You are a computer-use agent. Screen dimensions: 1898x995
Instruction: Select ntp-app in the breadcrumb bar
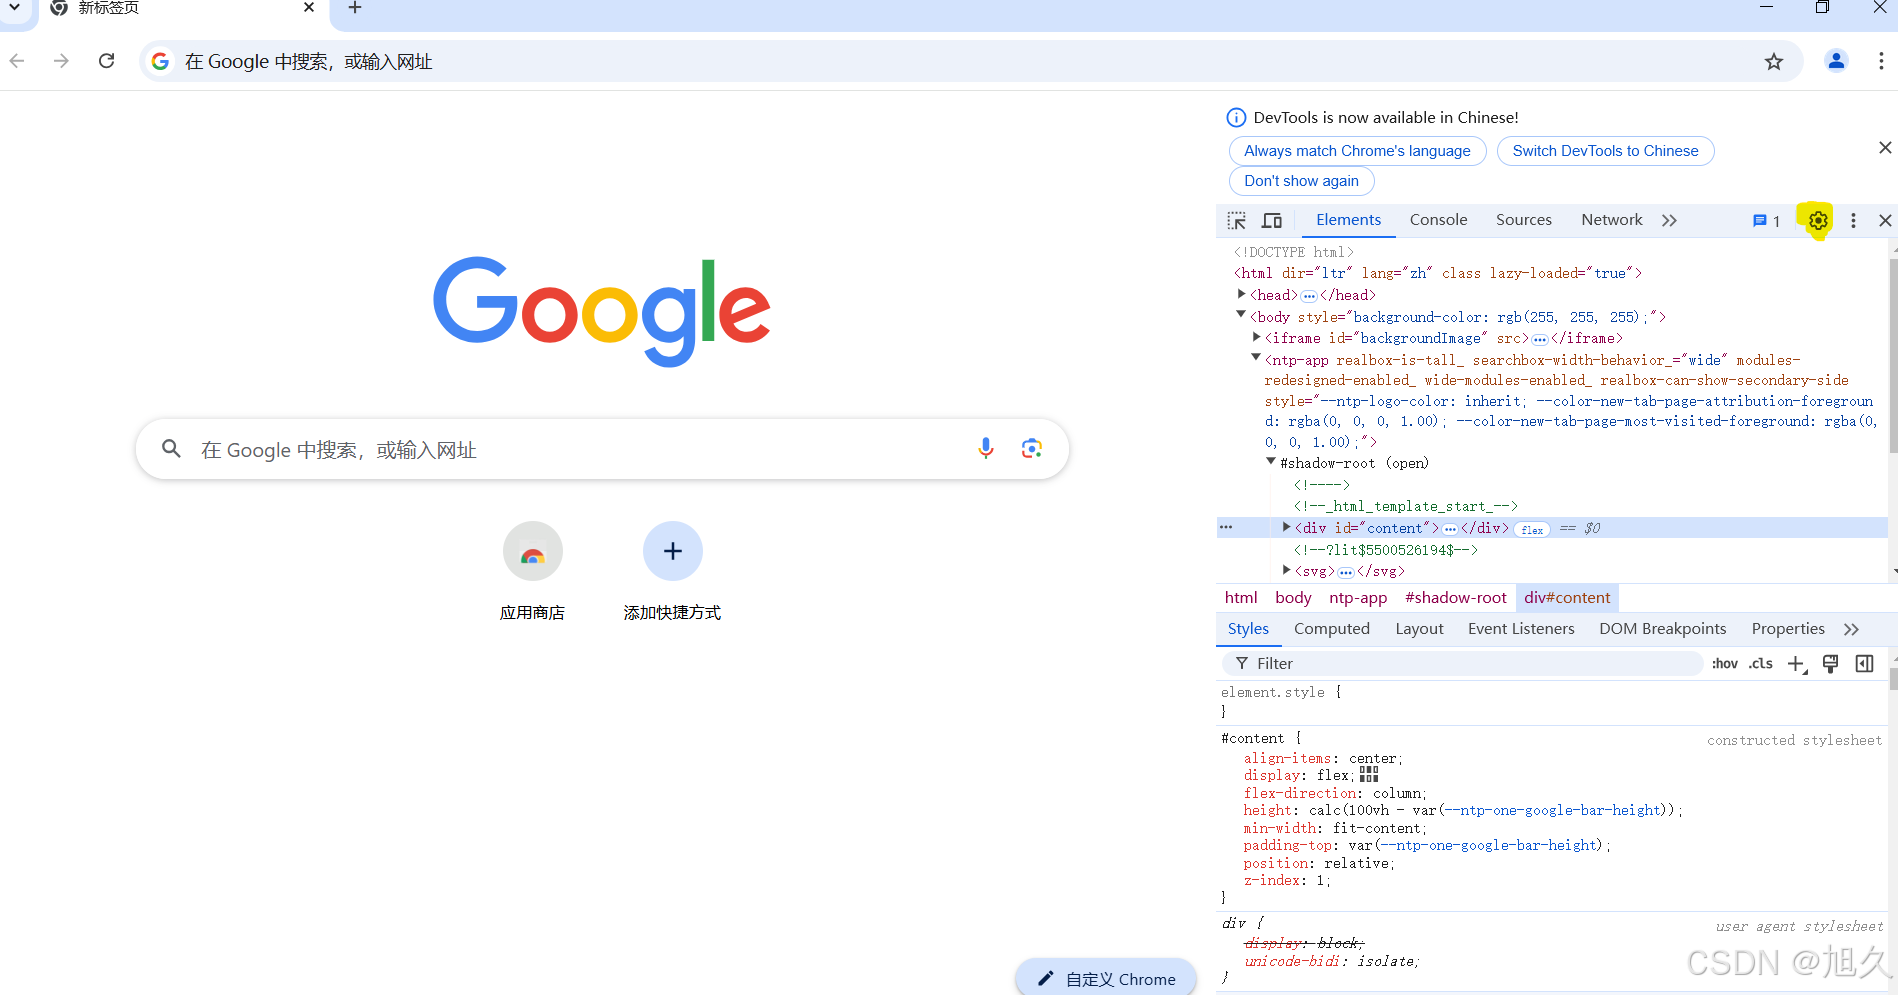pos(1357,598)
